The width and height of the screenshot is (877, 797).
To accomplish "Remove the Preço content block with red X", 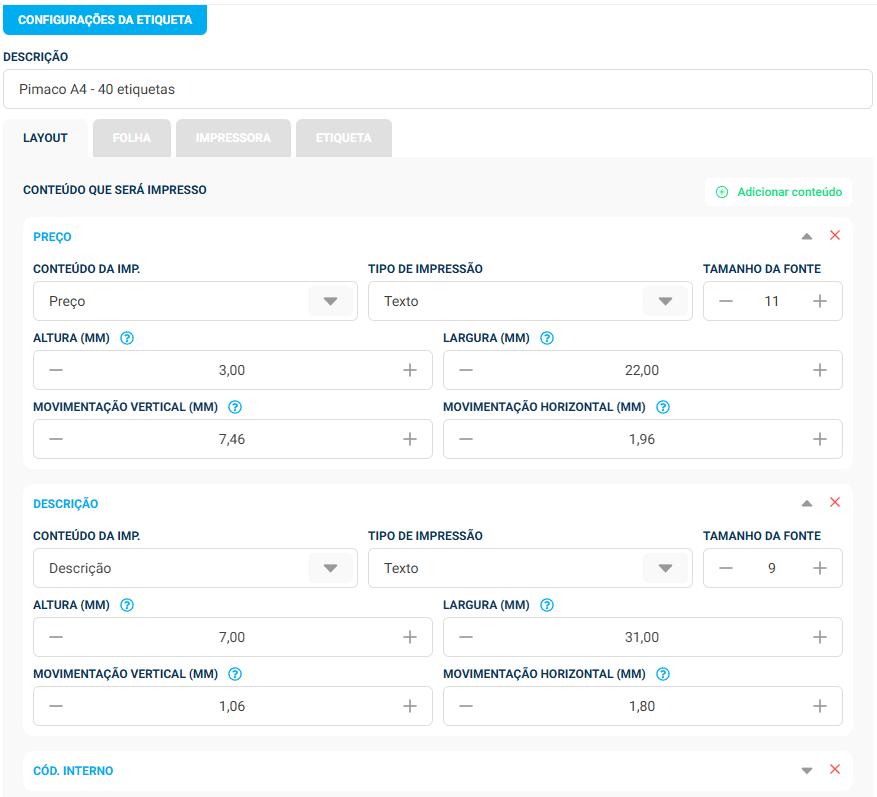I will point(835,235).
